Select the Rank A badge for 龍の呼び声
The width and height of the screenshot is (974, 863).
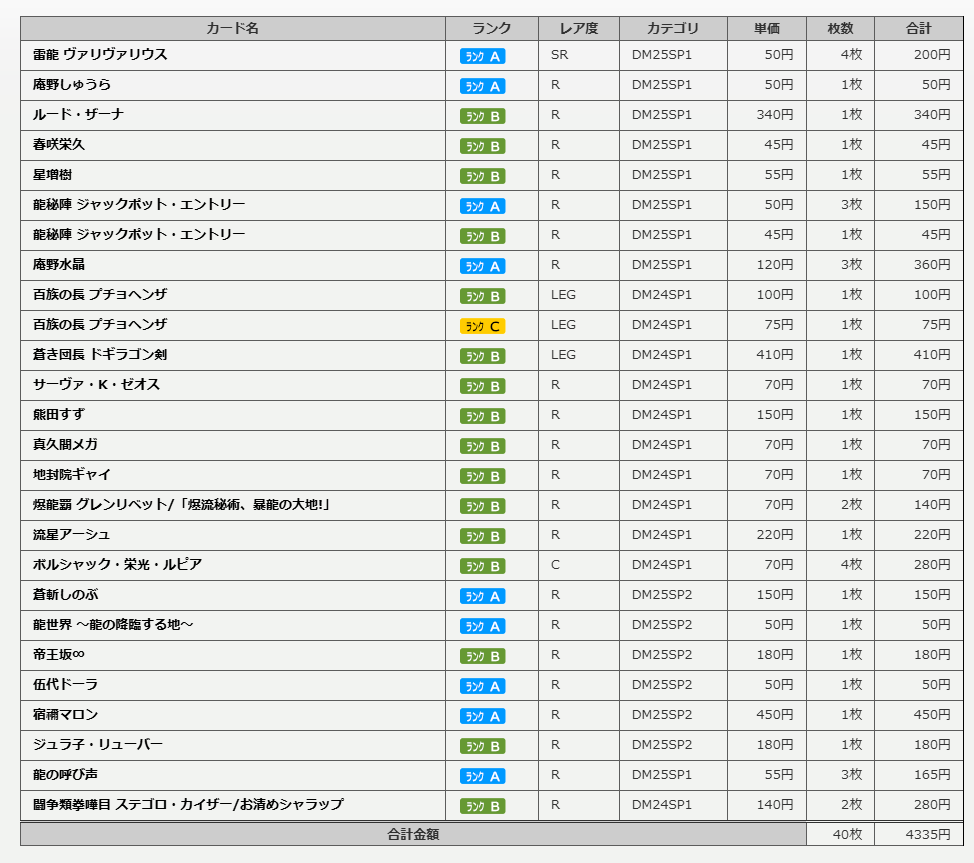pos(483,776)
